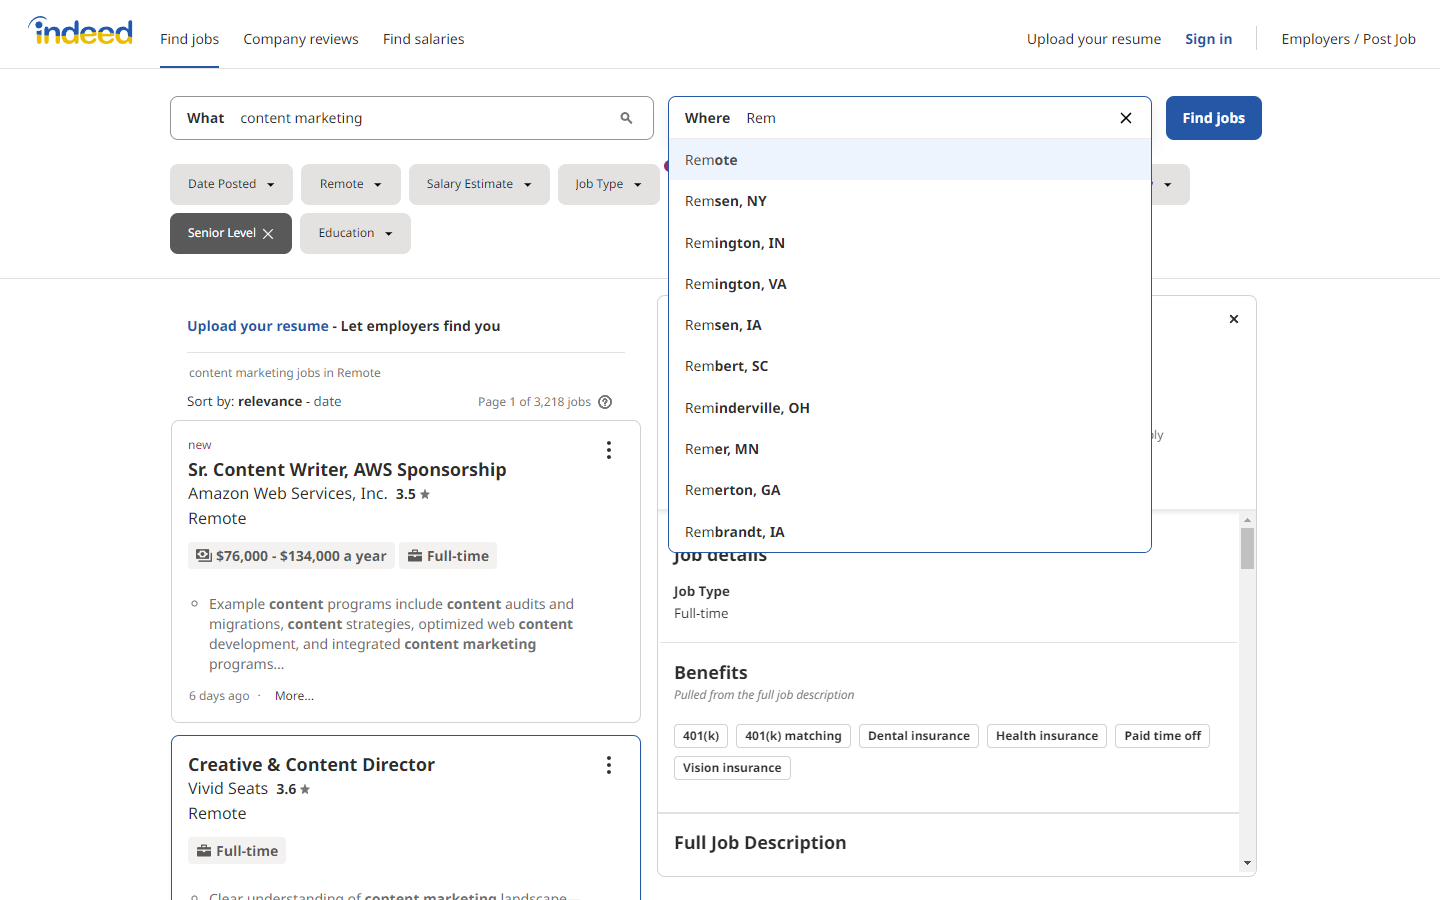Click the Find jobs button
1440x900 pixels.
pos(1214,118)
